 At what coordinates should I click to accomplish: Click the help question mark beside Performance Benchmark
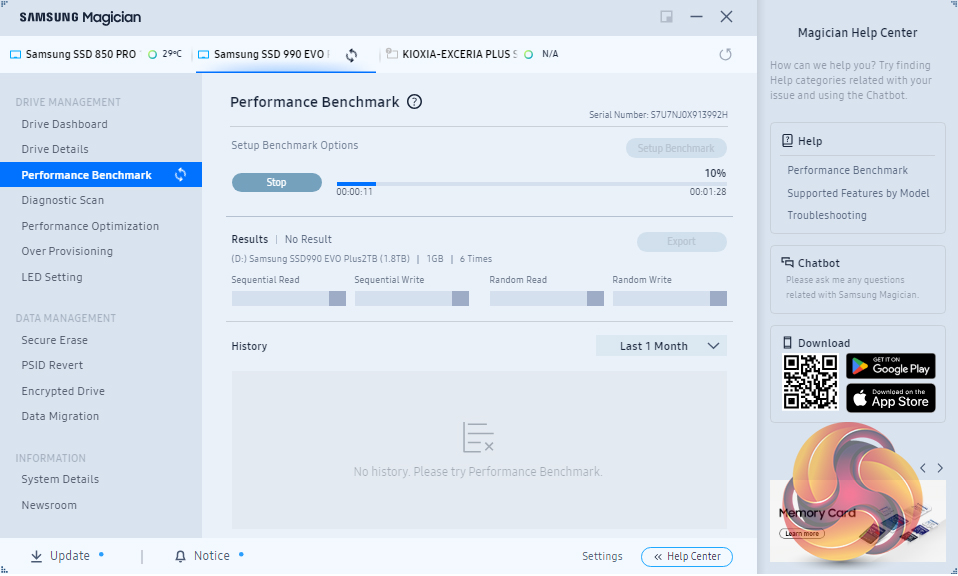tap(415, 102)
